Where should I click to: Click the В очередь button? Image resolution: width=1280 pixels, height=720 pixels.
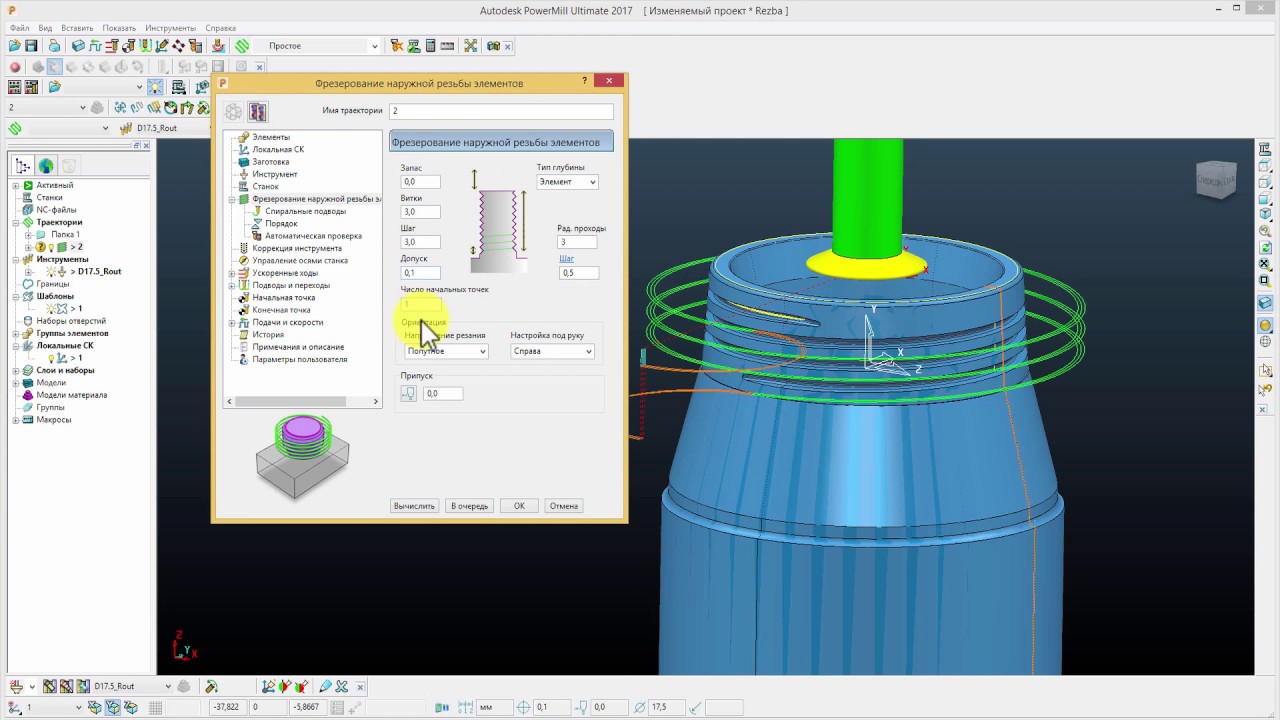click(469, 506)
